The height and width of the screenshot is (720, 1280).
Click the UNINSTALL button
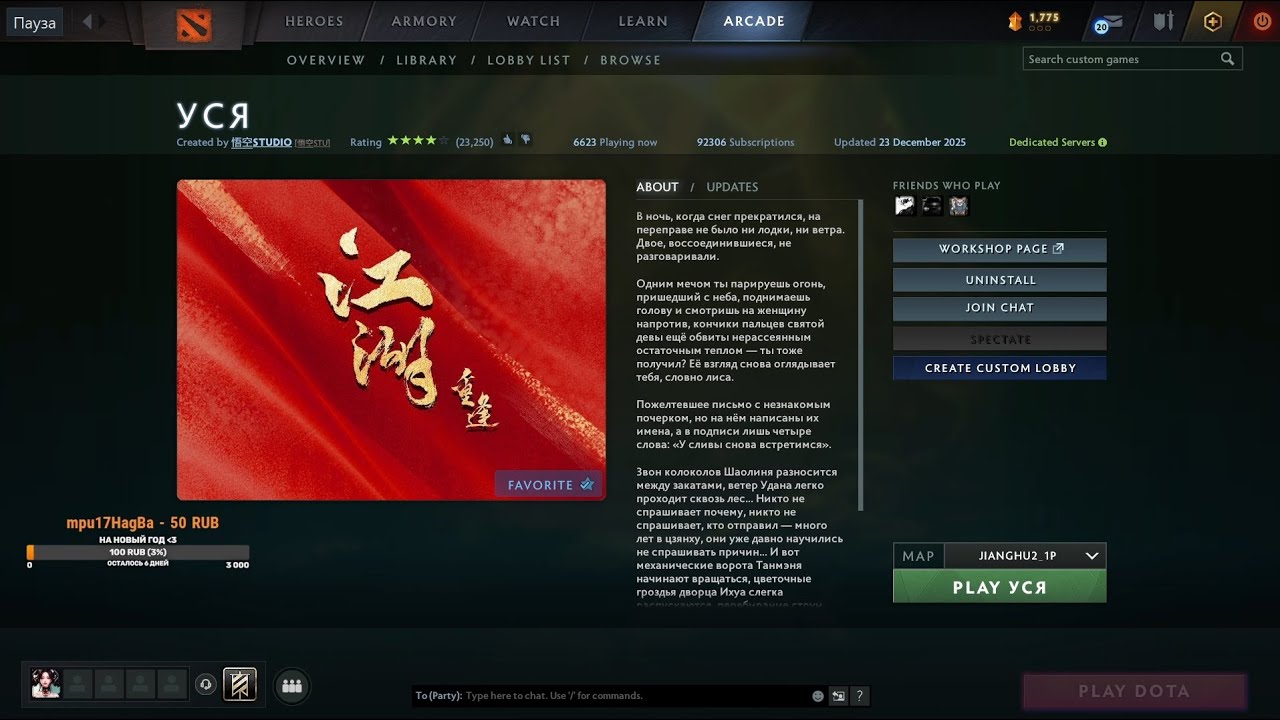click(x=999, y=280)
